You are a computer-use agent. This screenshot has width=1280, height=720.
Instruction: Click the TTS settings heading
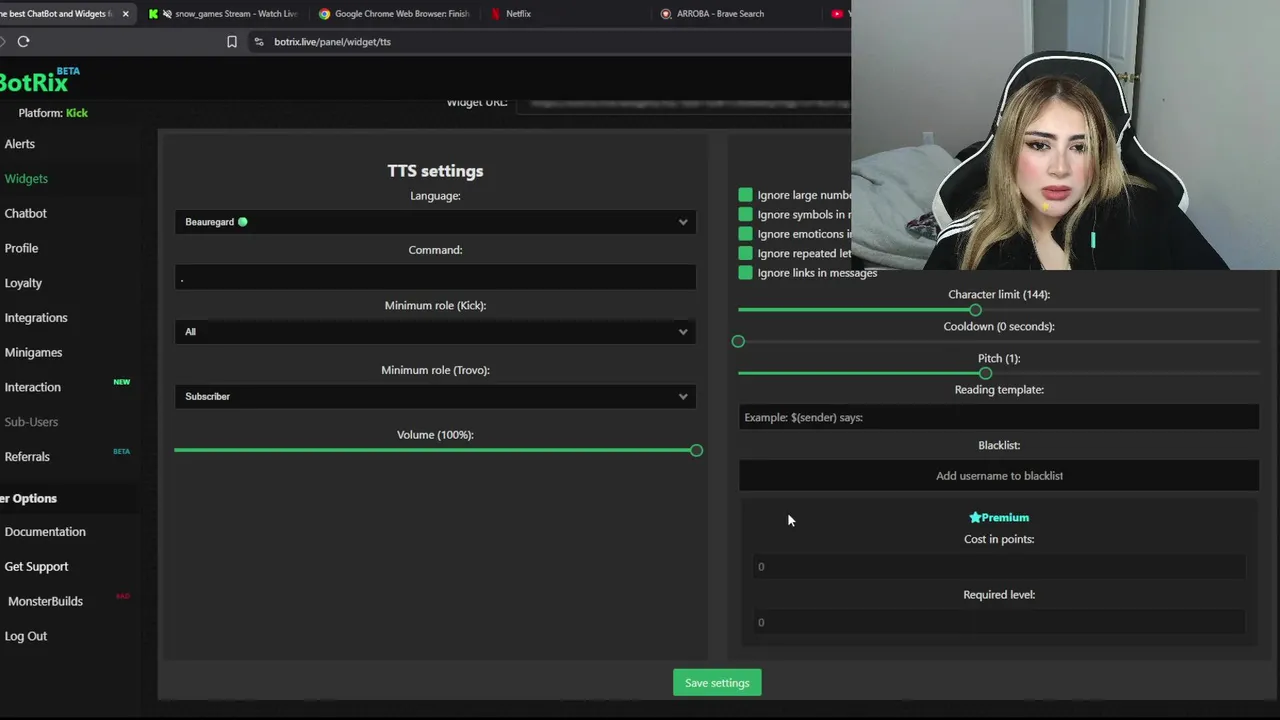pos(435,171)
